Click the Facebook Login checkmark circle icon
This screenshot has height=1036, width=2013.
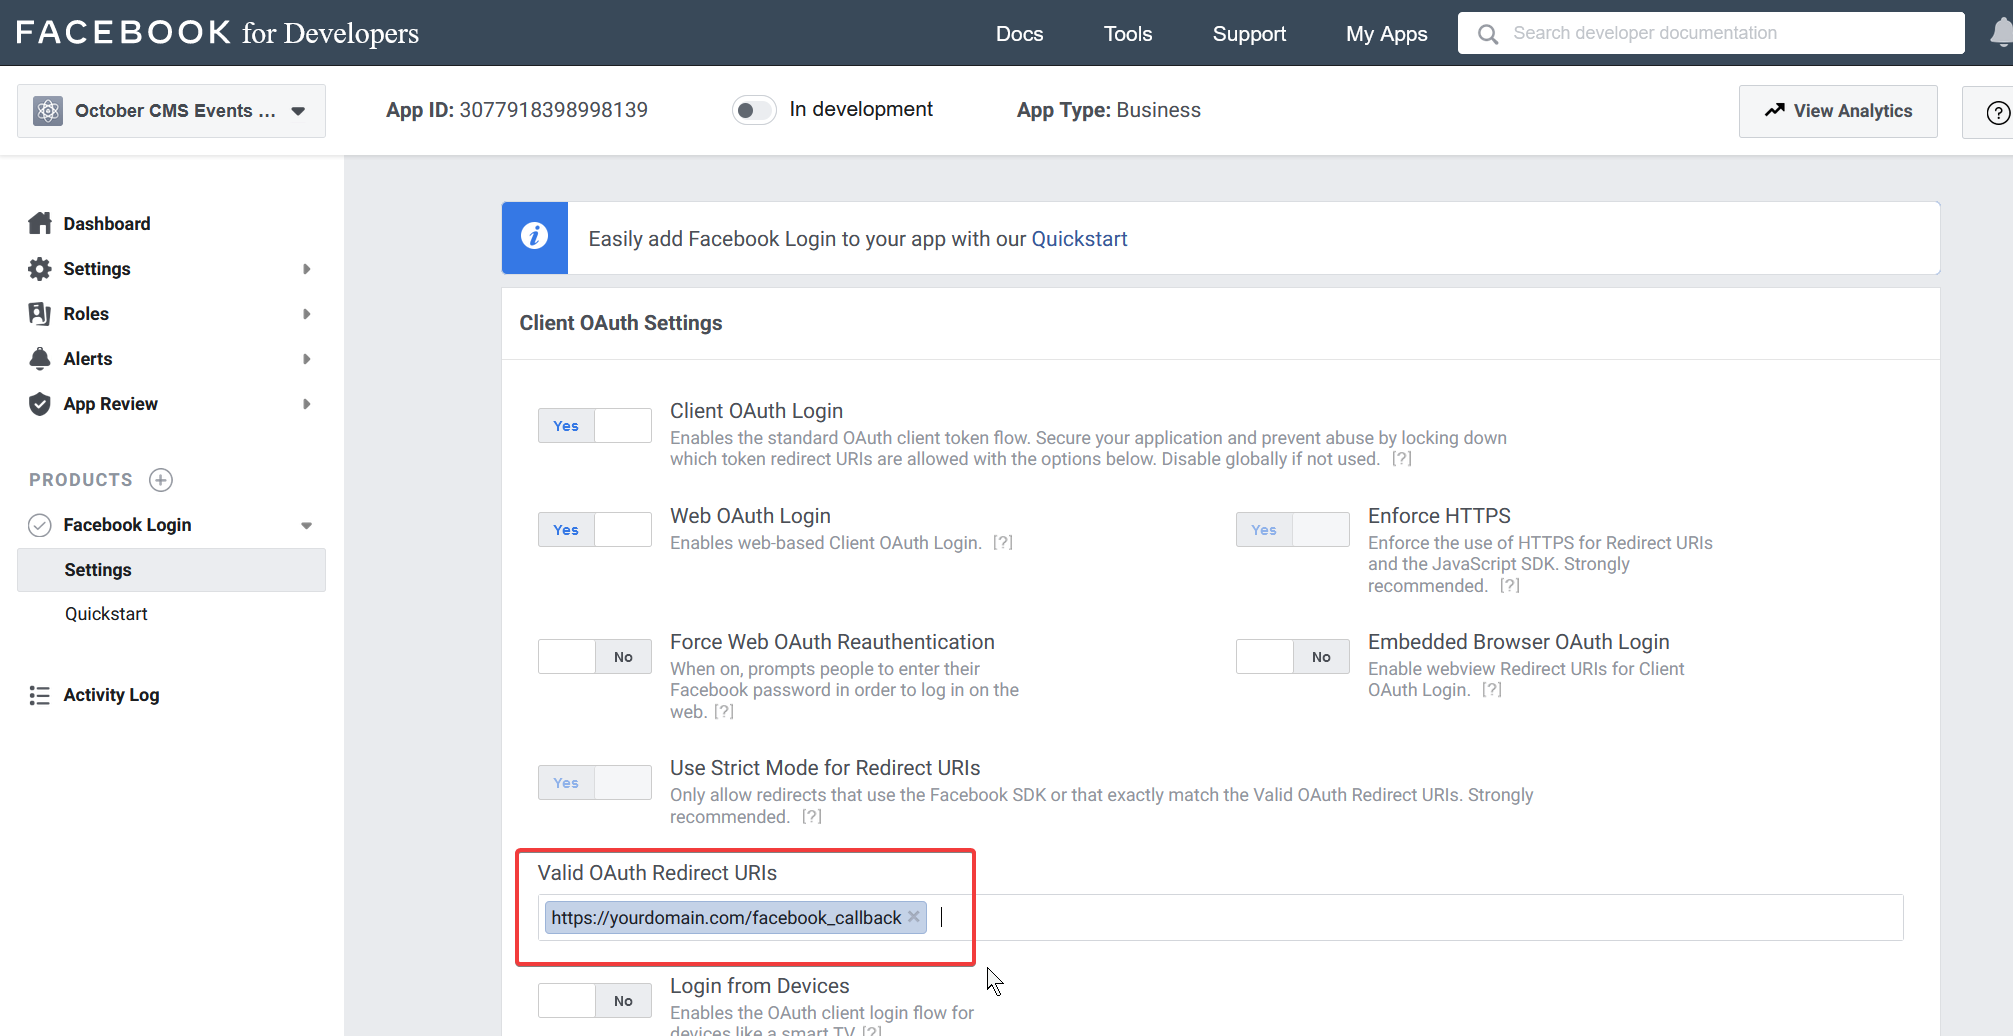(x=40, y=525)
